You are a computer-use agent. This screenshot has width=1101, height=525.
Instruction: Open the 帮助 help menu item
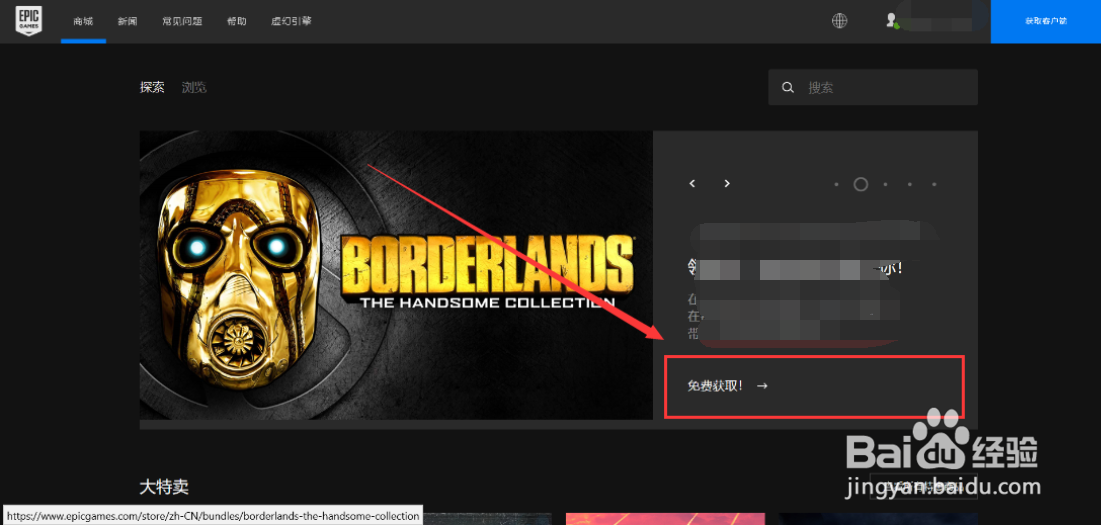click(x=237, y=21)
